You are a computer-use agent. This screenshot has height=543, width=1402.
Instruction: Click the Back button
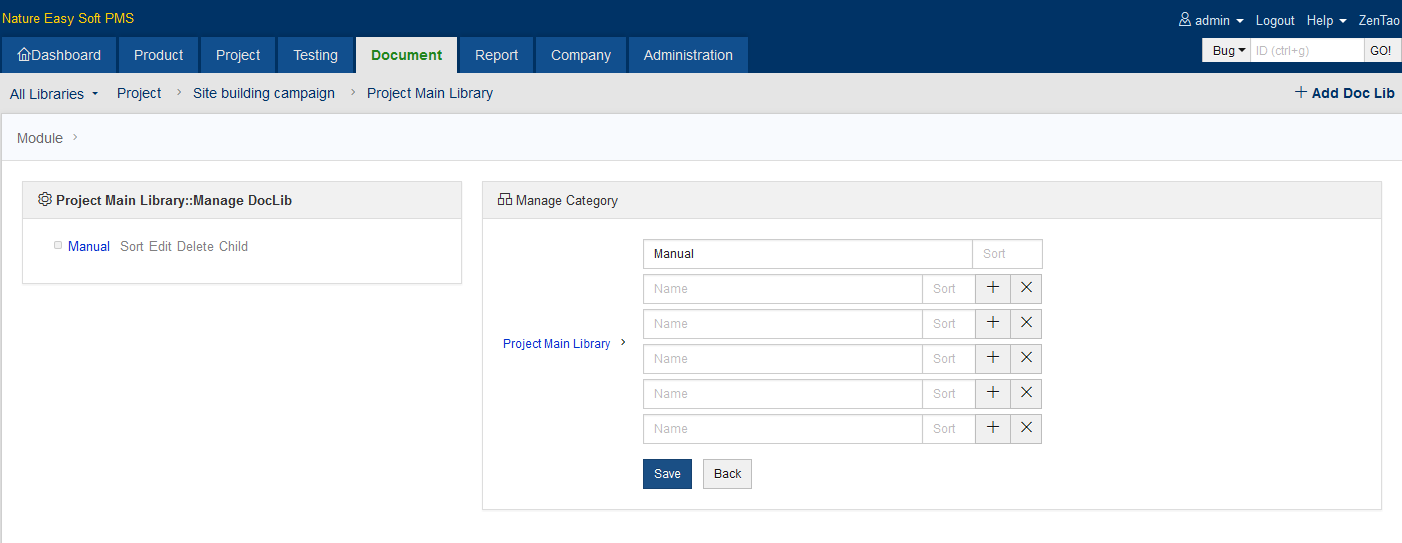(727, 474)
